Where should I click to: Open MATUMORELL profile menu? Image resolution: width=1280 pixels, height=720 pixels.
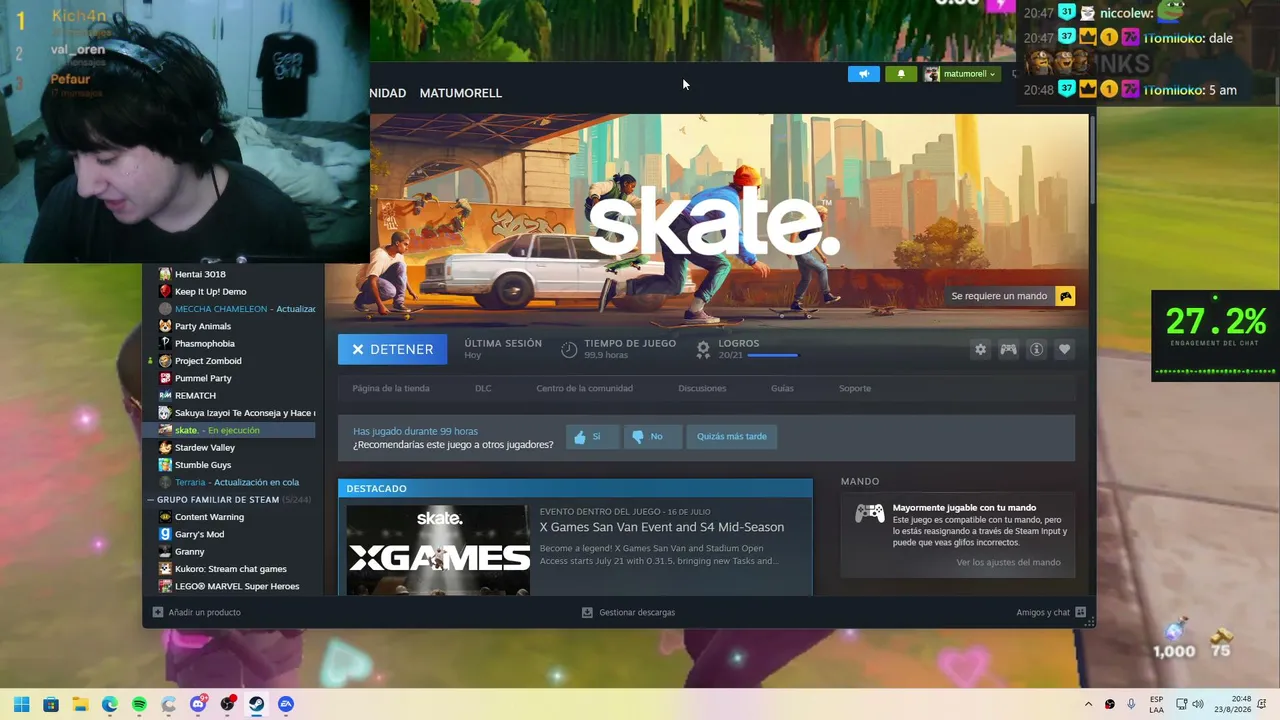pyautogui.click(x=461, y=93)
